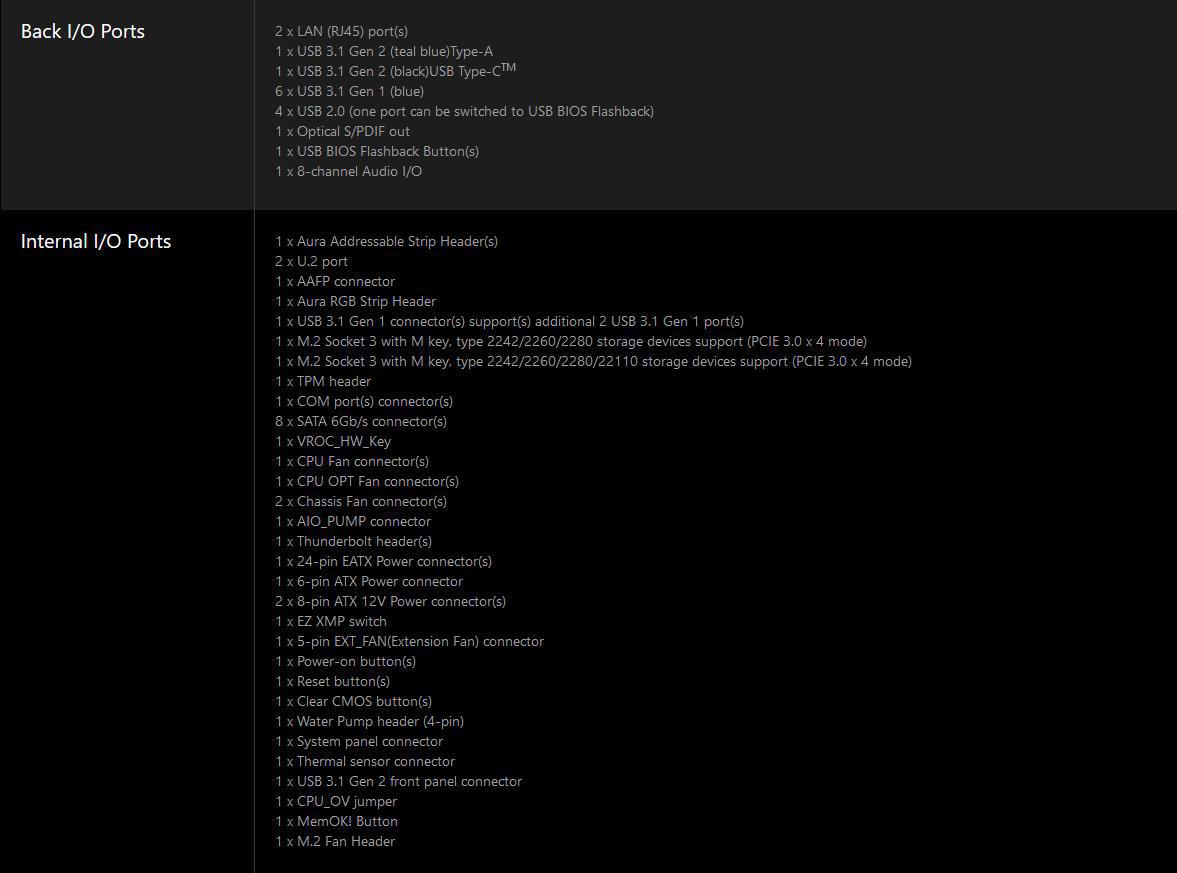The width and height of the screenshot is (1177, 873).
Task: Click the 8 x SATA 6Gb/s connector line
Action: click(x=360, y=422)
